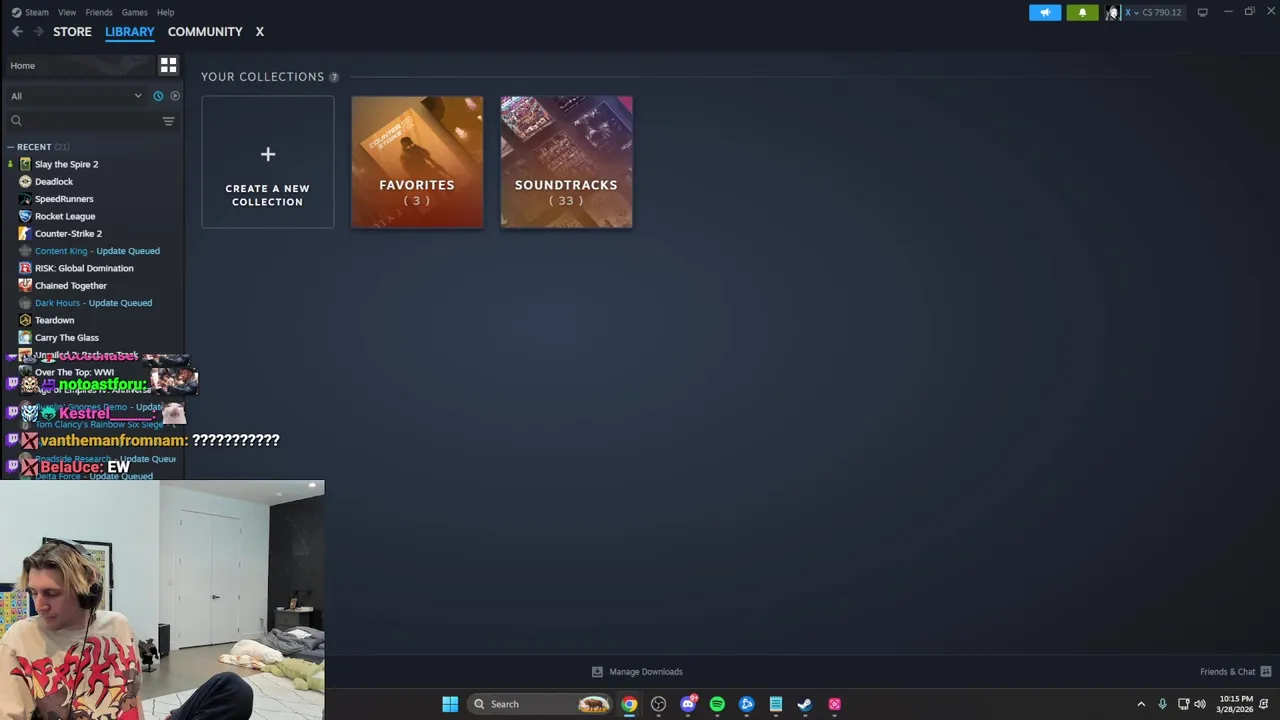Open OBS Studio from the taskbar
The width and height of the screenshot is (1280, 720).
[x=658, y=704]
